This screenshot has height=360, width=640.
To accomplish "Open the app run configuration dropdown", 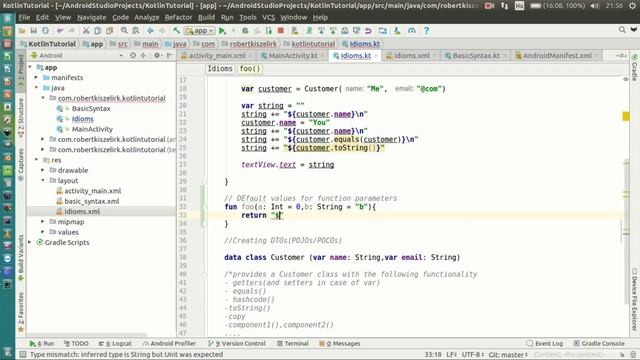I will pyautogui.click(x=200, y=31).
